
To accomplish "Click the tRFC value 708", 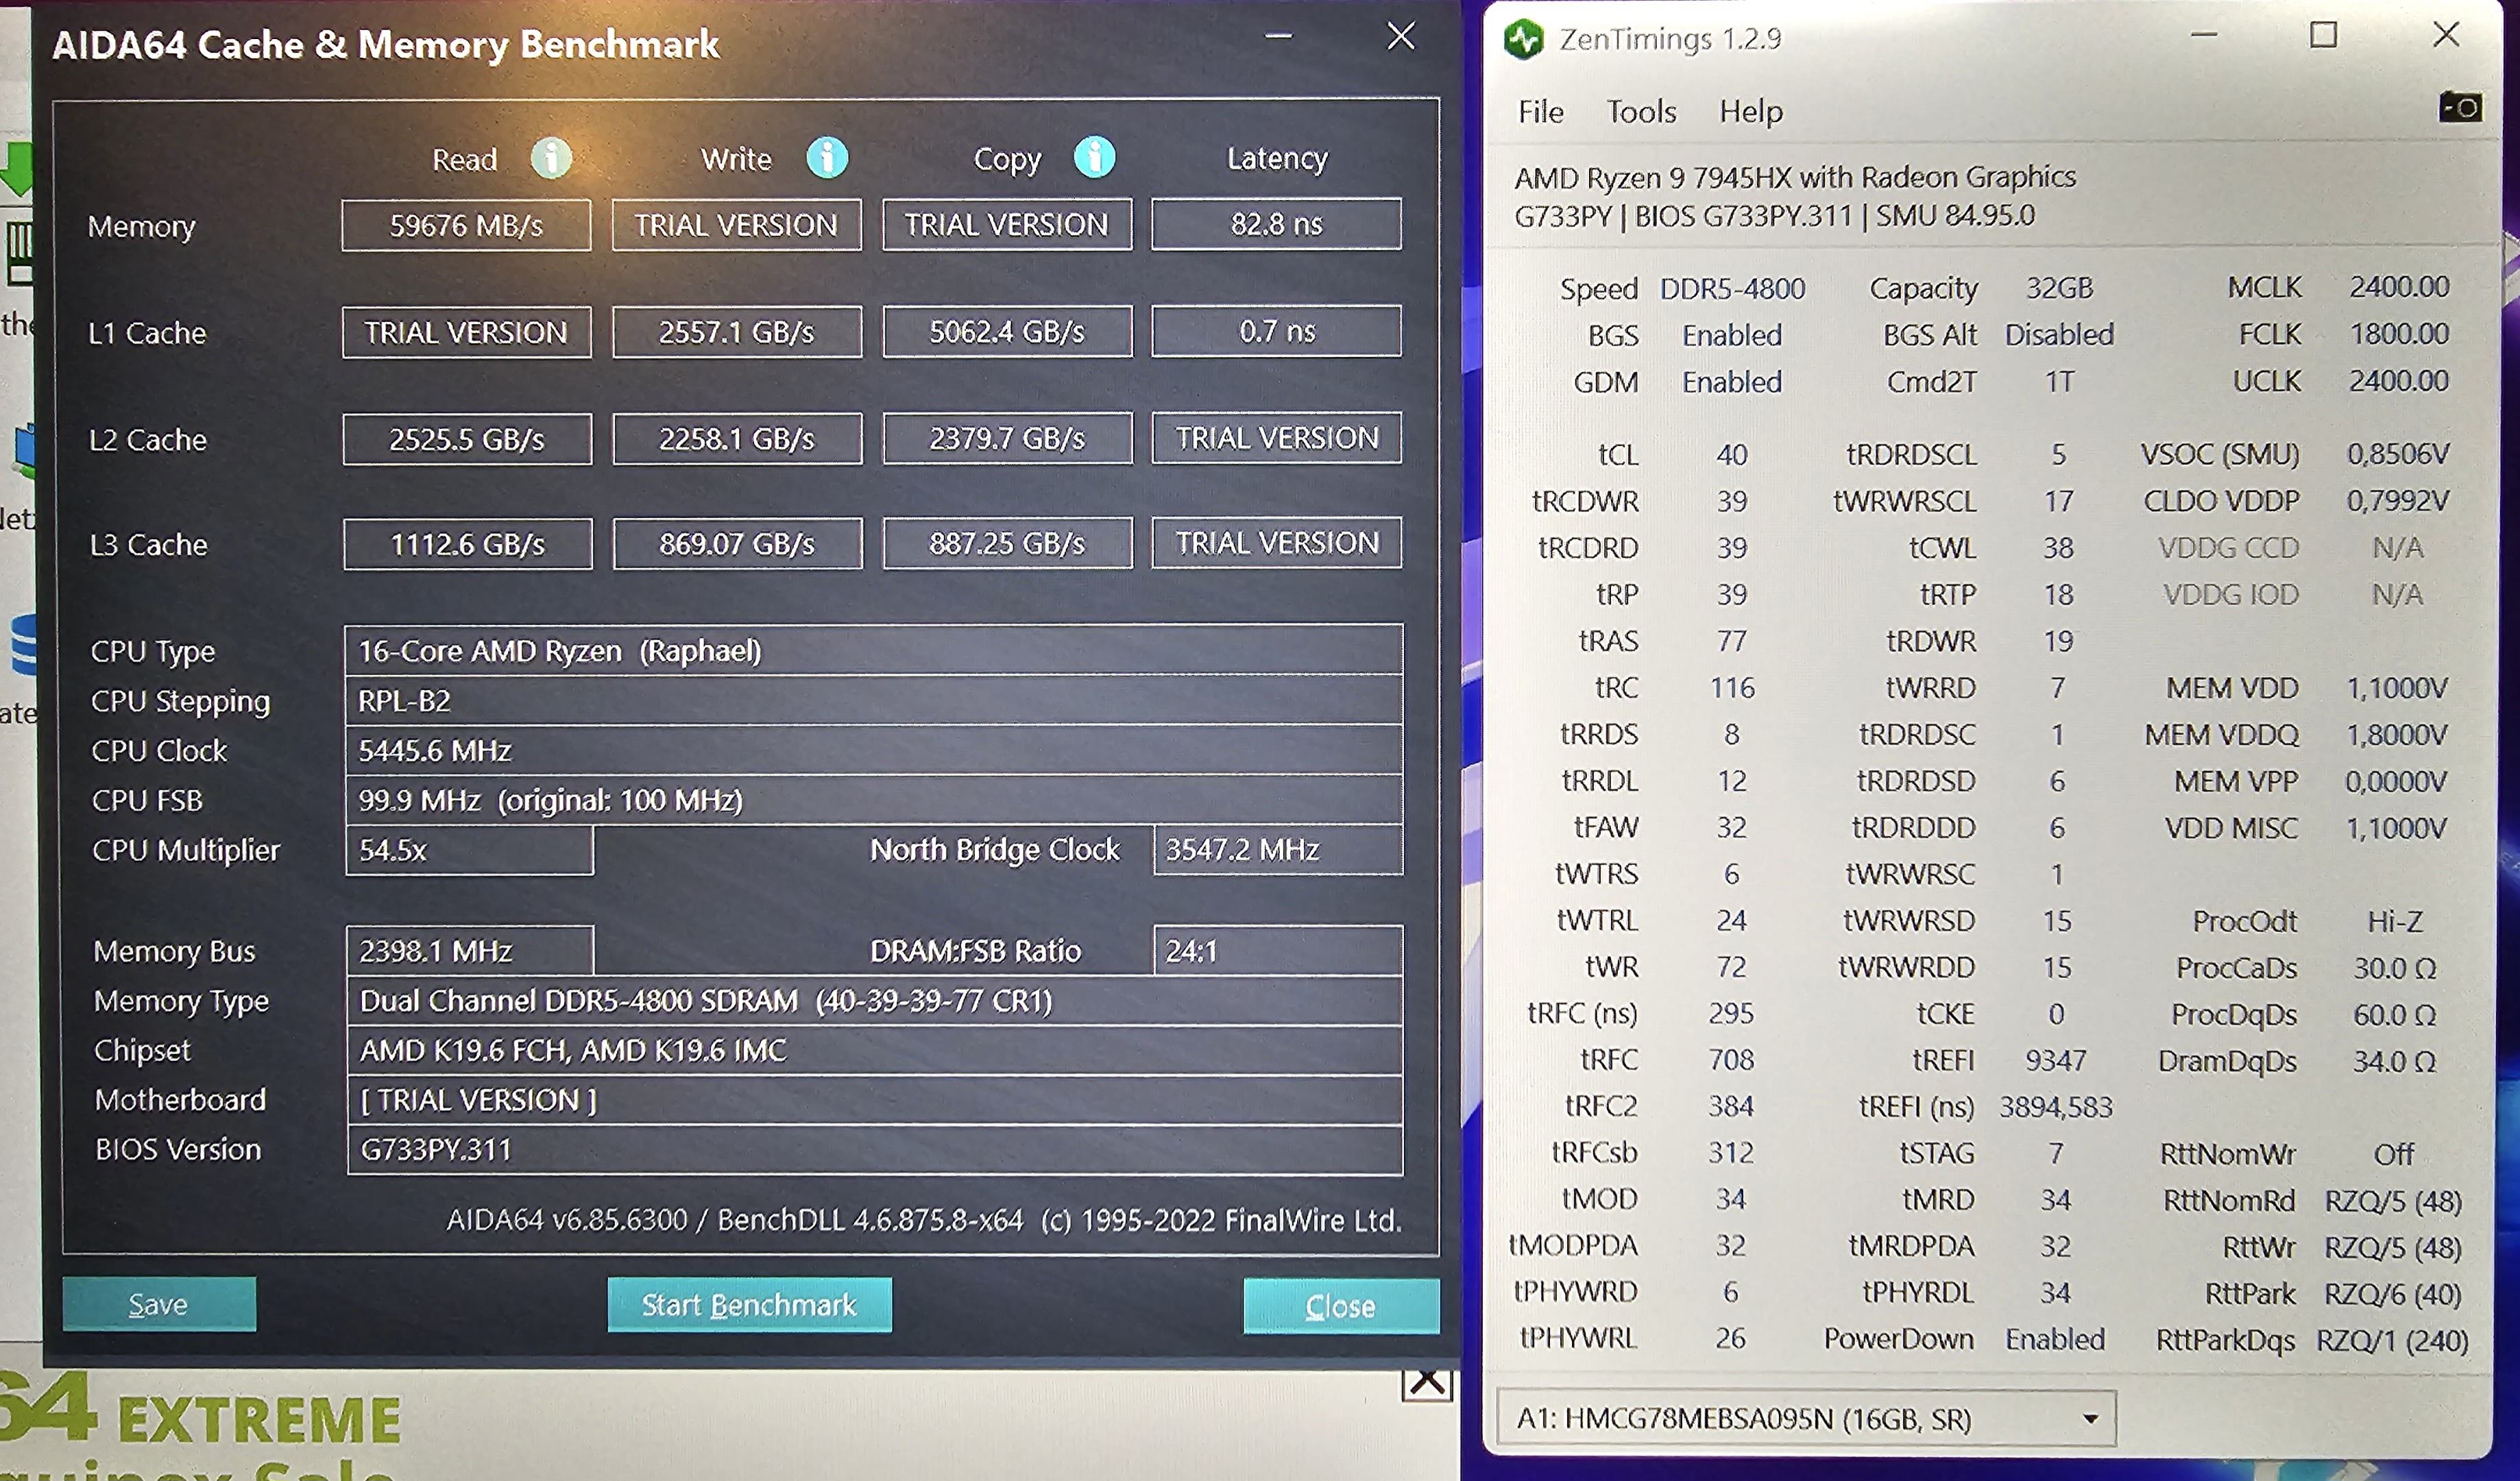I will [x=1731, y=1059].
